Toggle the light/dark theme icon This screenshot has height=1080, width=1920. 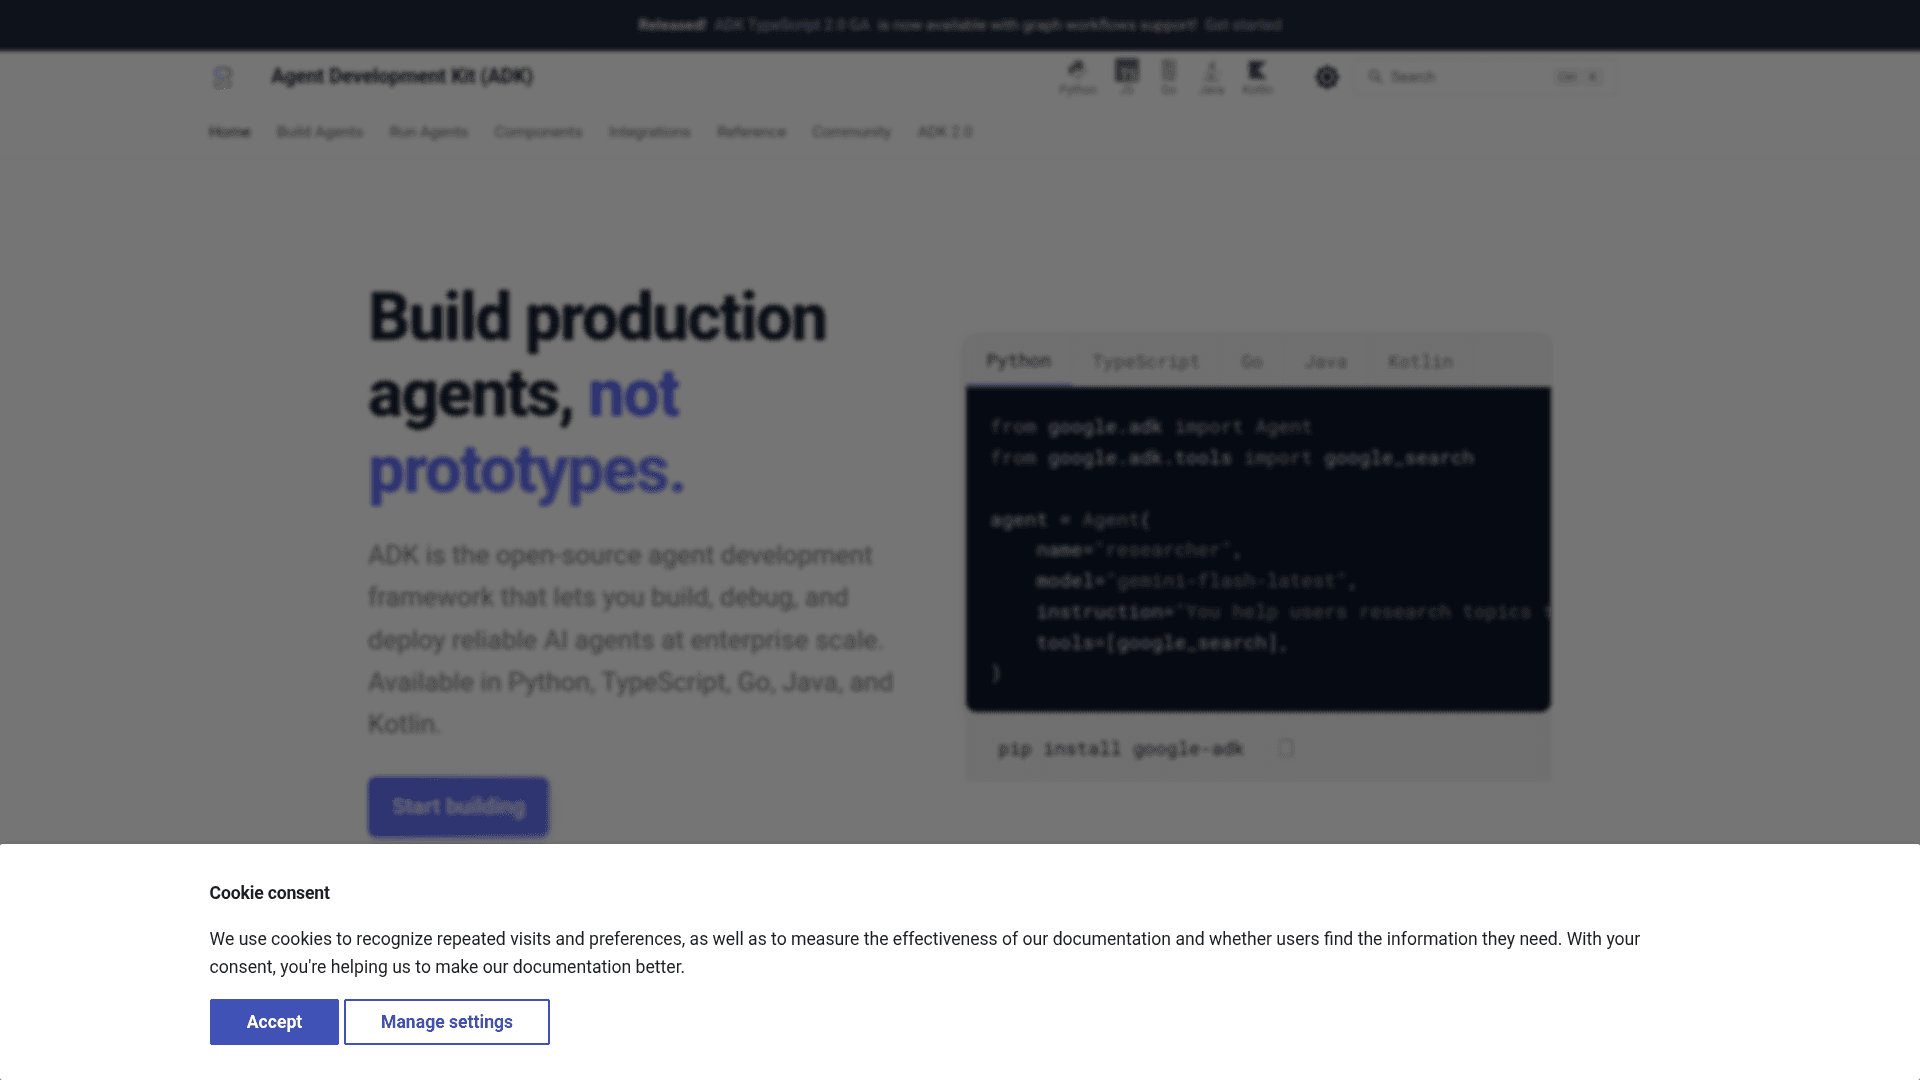tap(1327, 77)
